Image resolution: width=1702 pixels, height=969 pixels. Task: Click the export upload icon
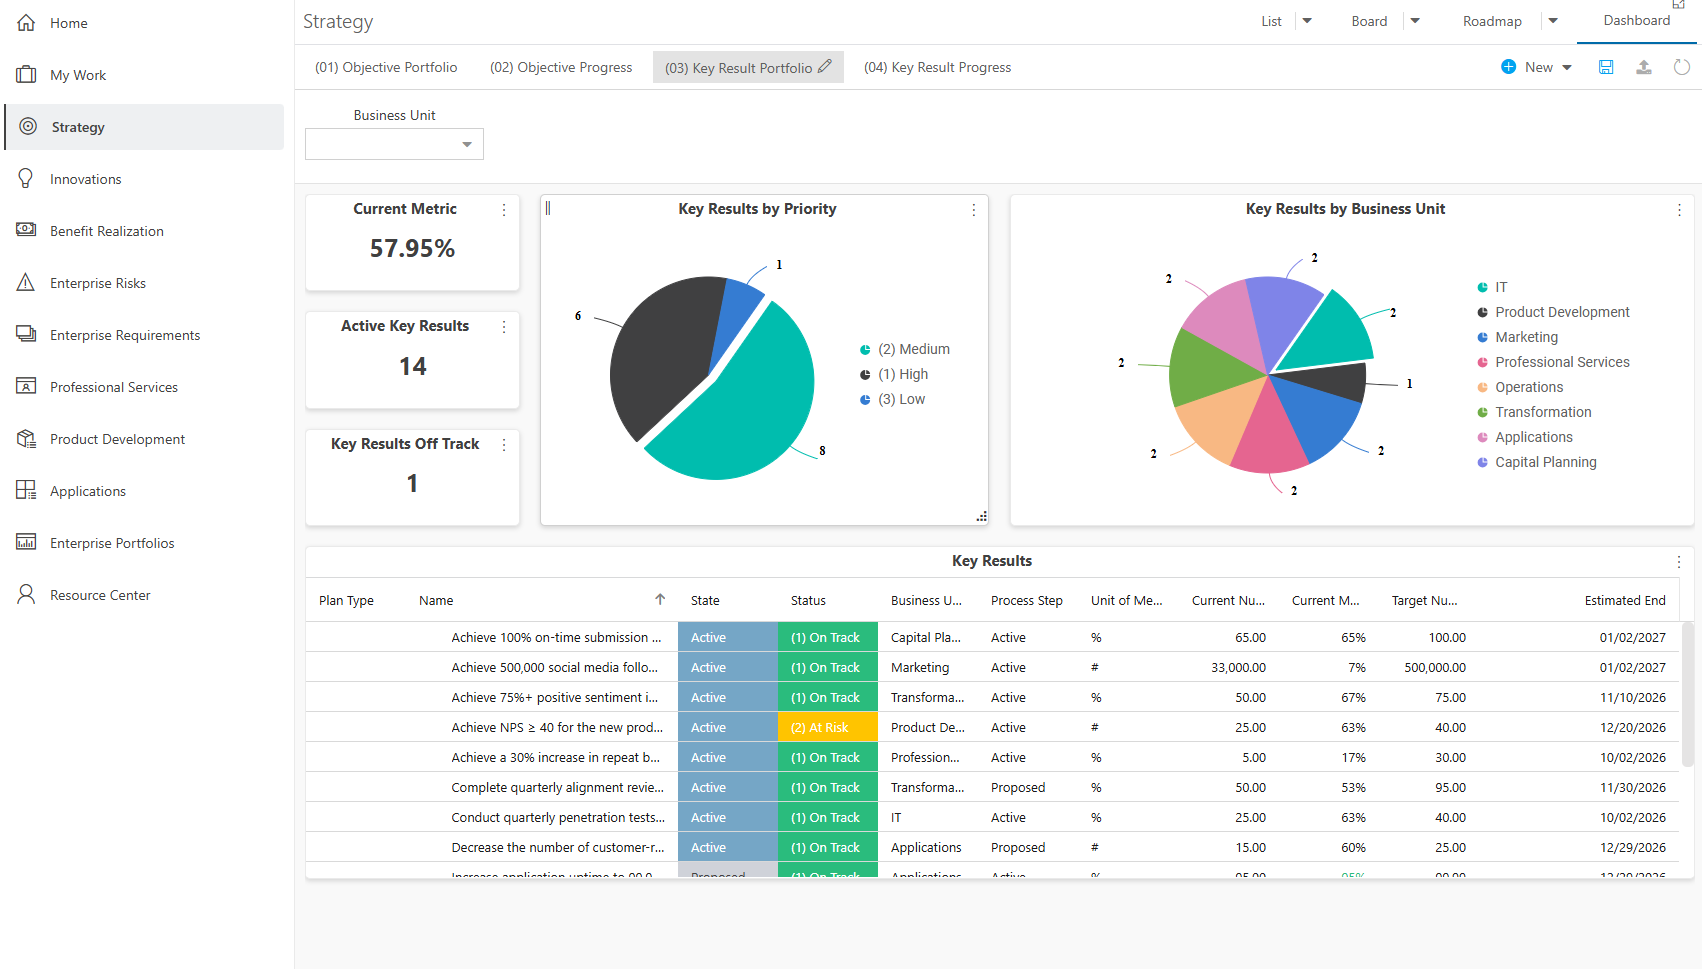click(x=1644, y=67)
